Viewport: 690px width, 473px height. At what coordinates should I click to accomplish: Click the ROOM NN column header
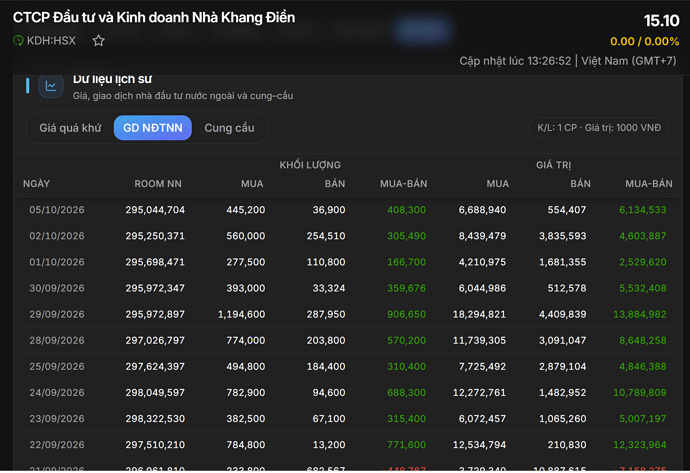[158, 184]
